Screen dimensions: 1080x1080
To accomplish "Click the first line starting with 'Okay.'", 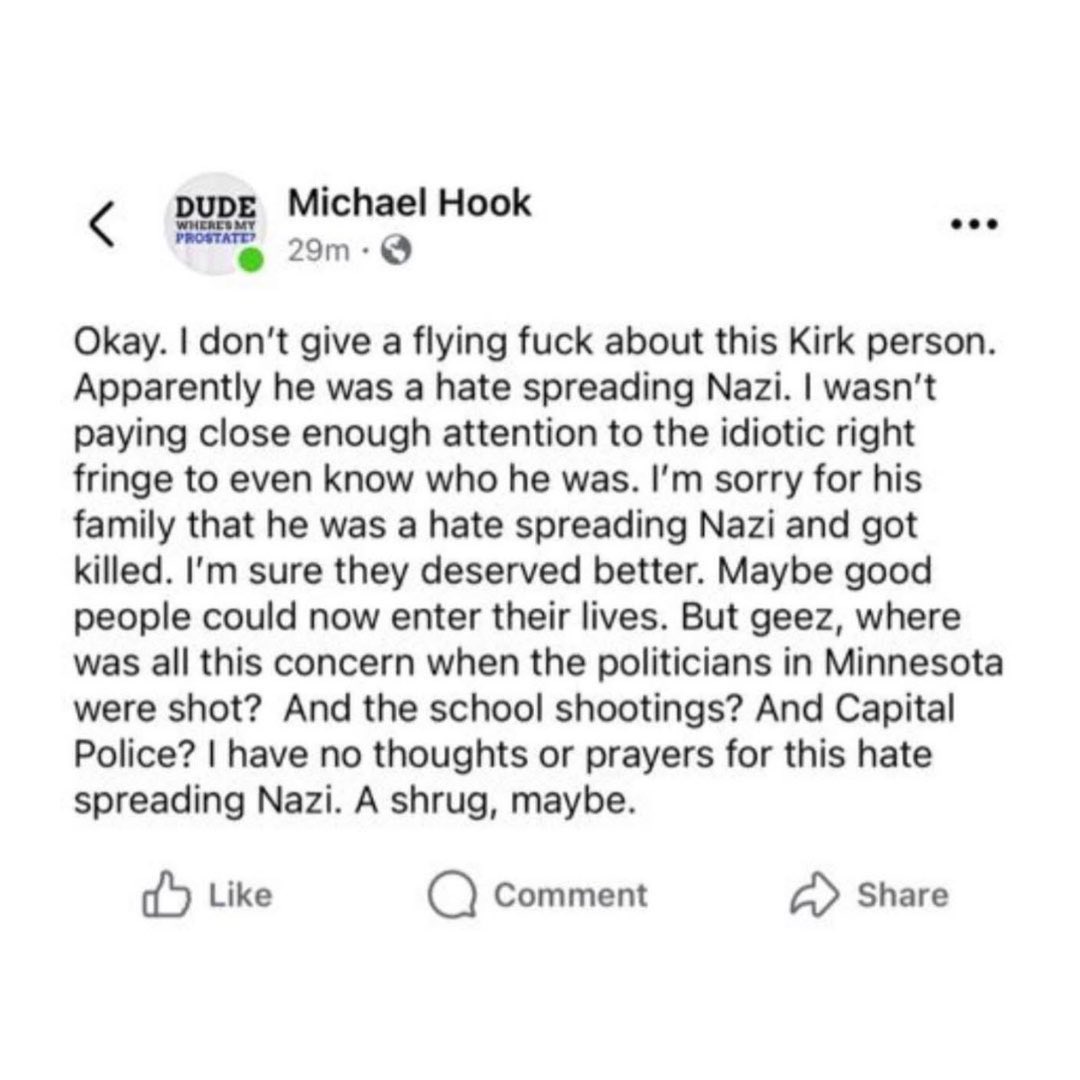I will (535, 342).
